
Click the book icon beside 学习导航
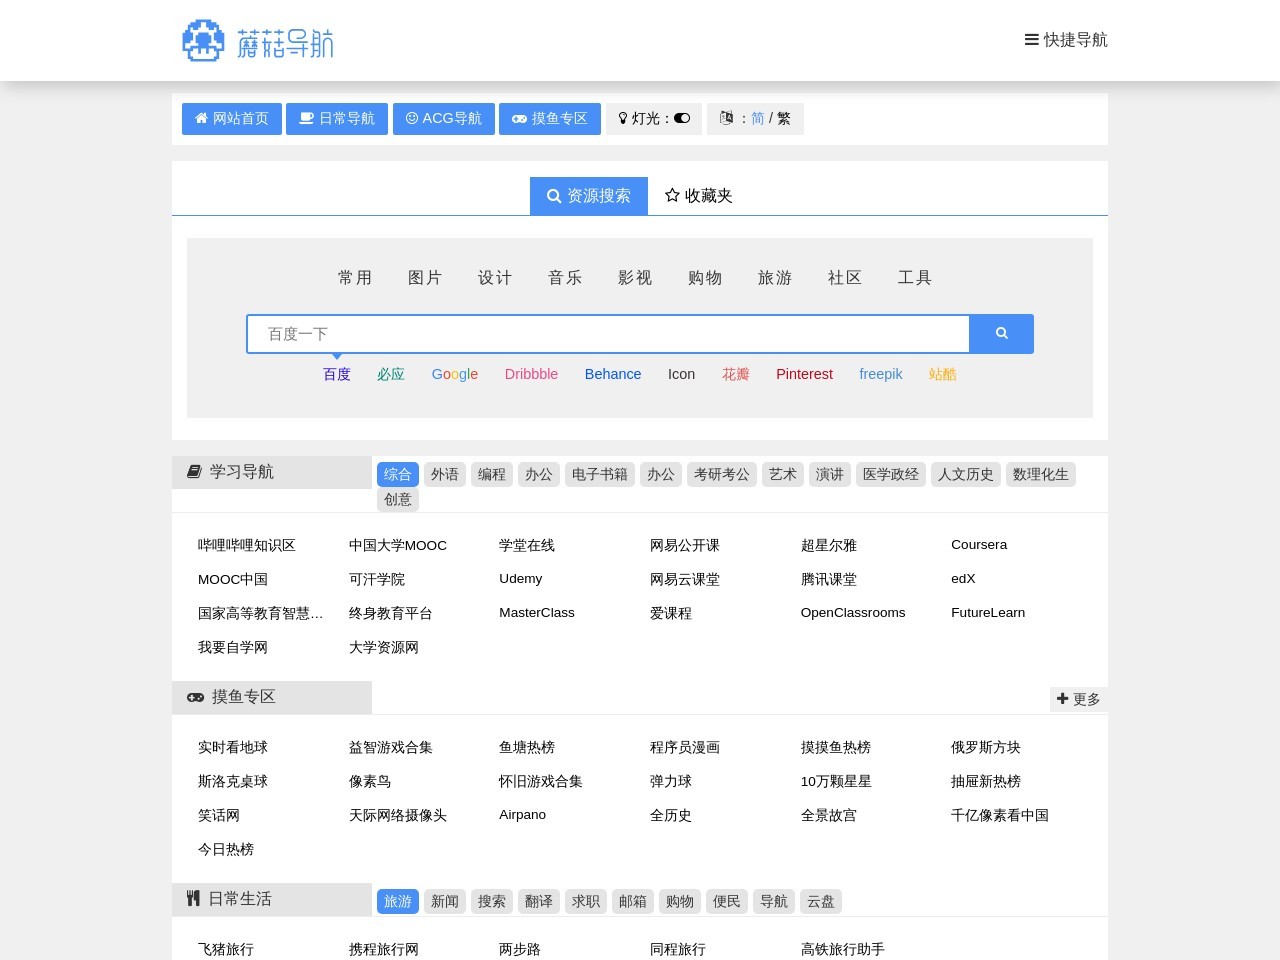click(x=194, y=472)
